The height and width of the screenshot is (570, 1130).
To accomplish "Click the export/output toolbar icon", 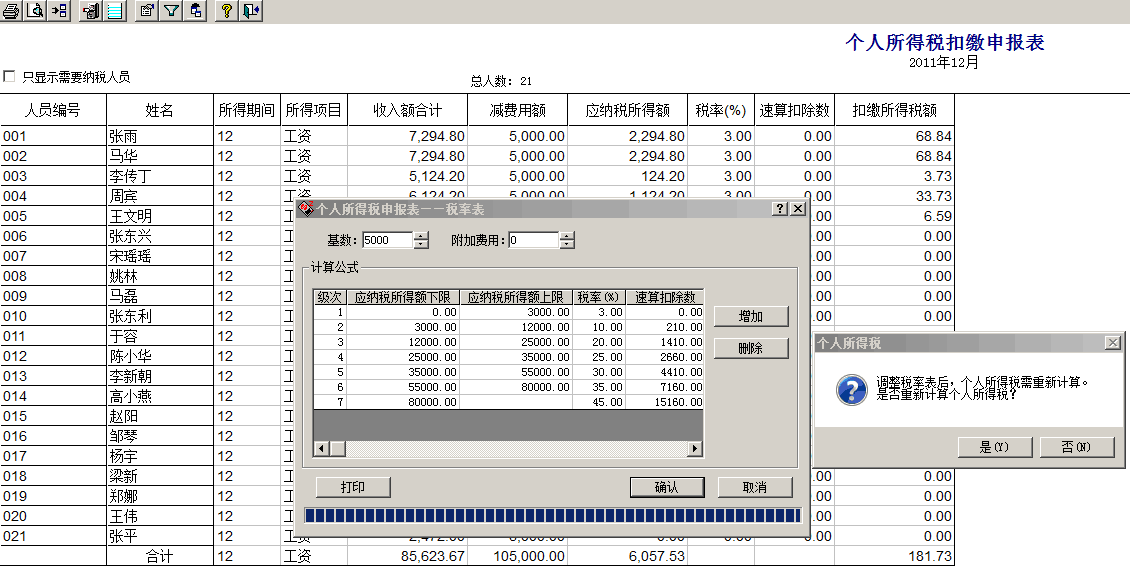I will click(59, 11).
